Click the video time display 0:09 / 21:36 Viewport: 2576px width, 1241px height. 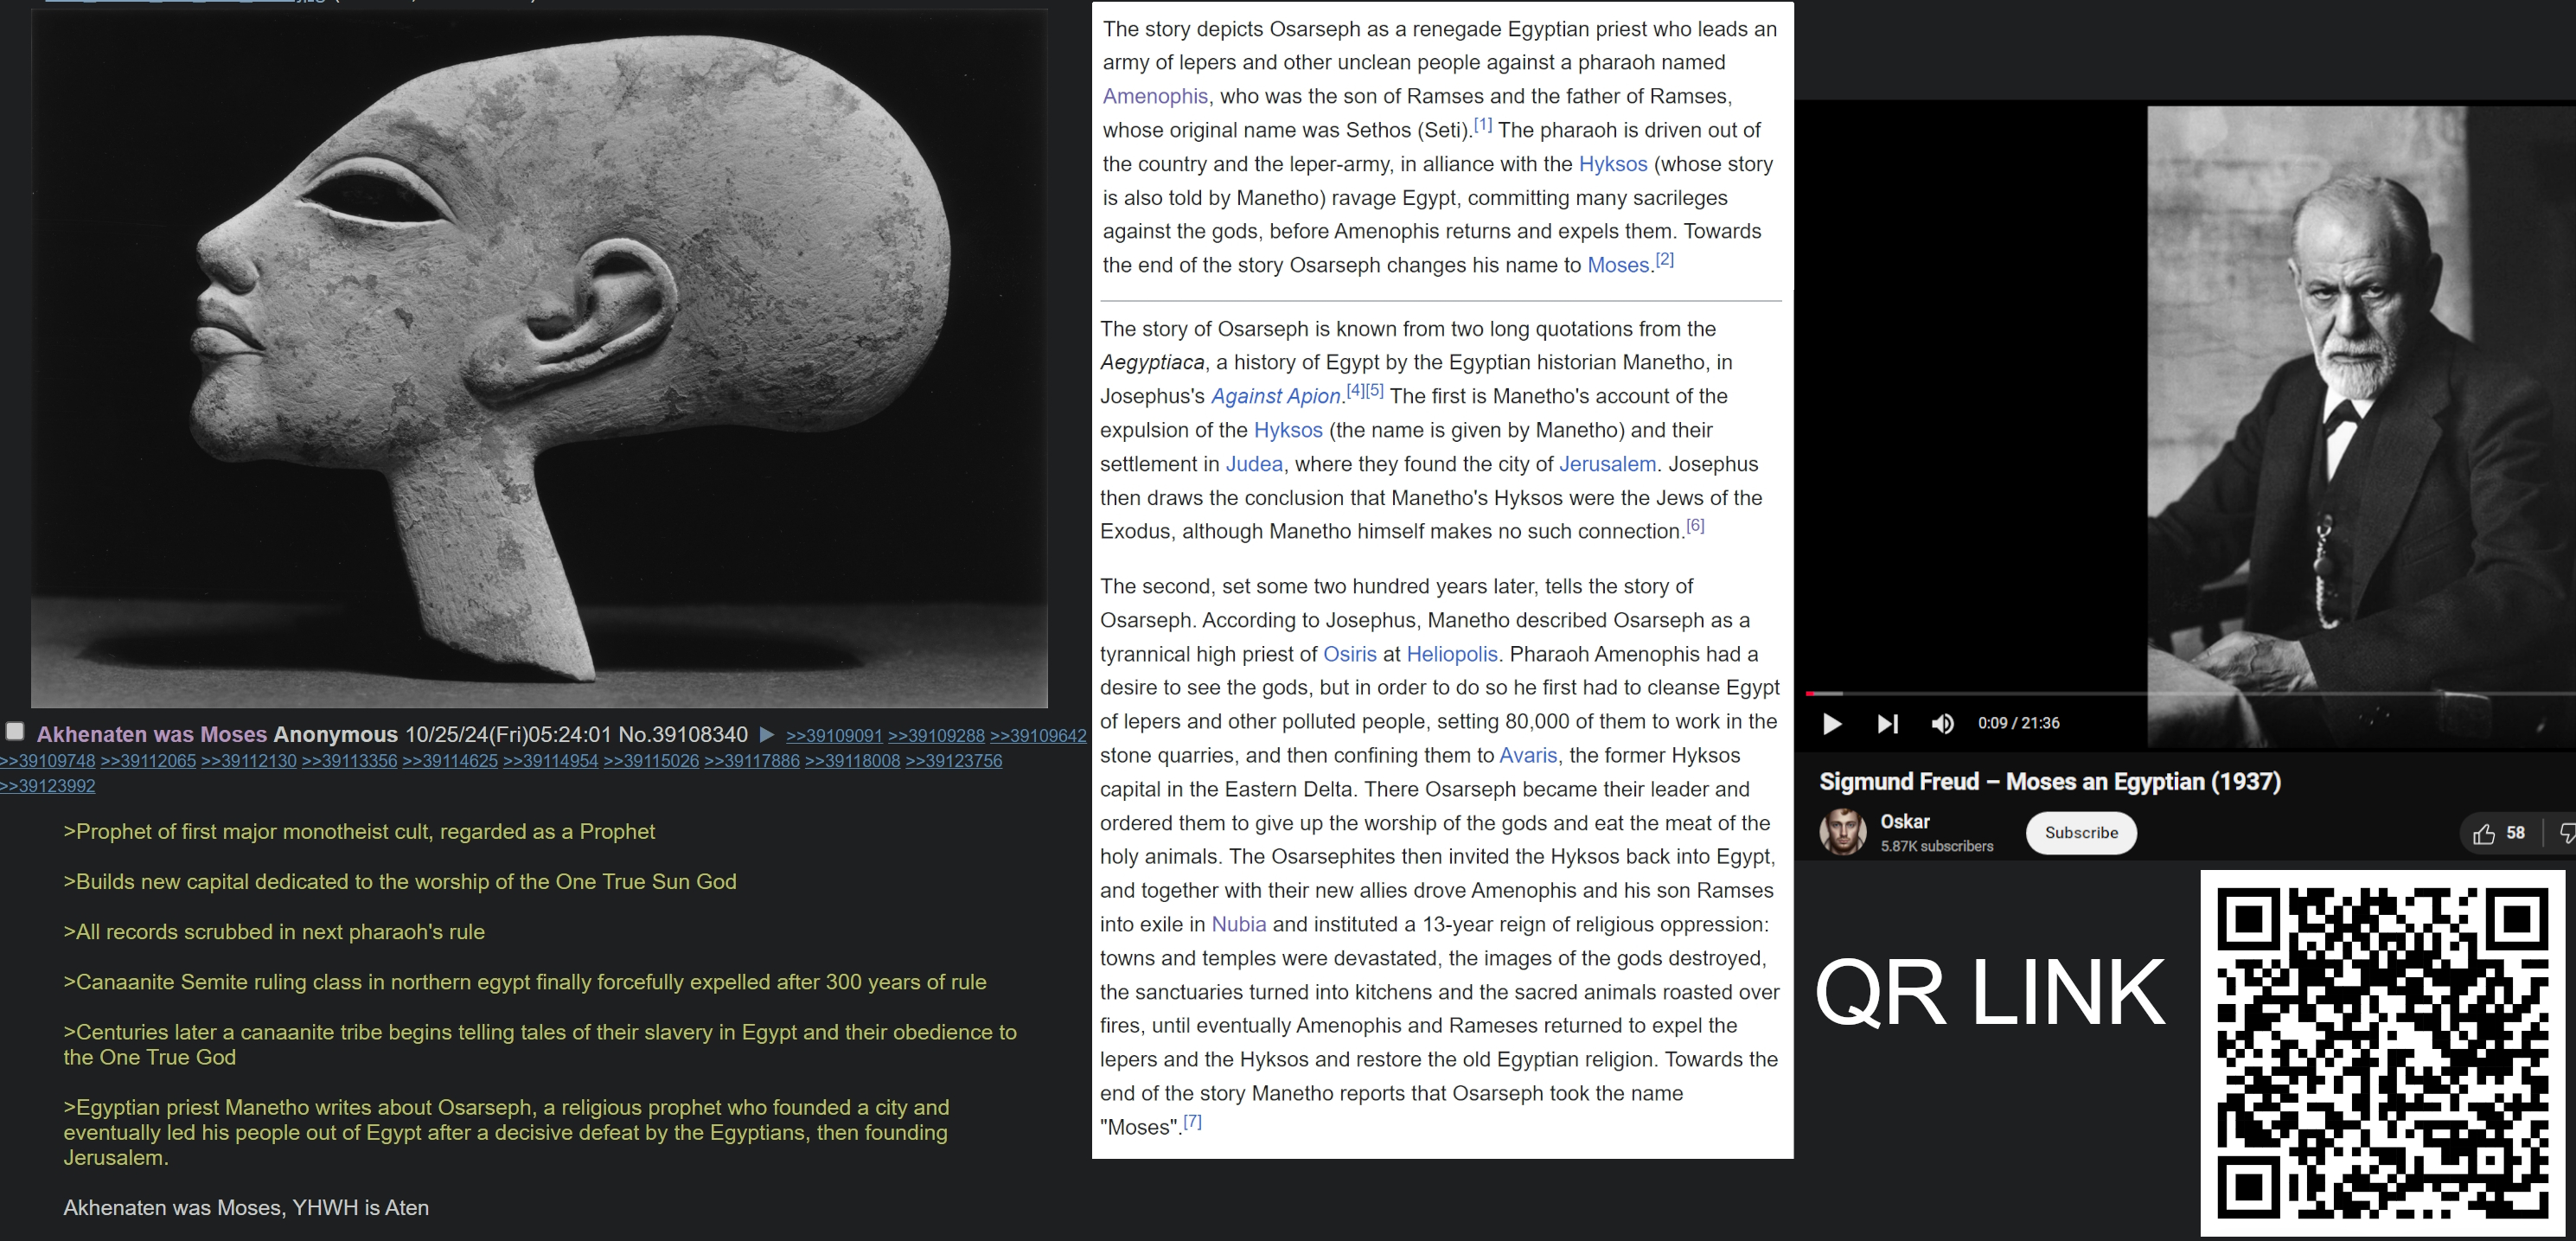click(2018, 723)
